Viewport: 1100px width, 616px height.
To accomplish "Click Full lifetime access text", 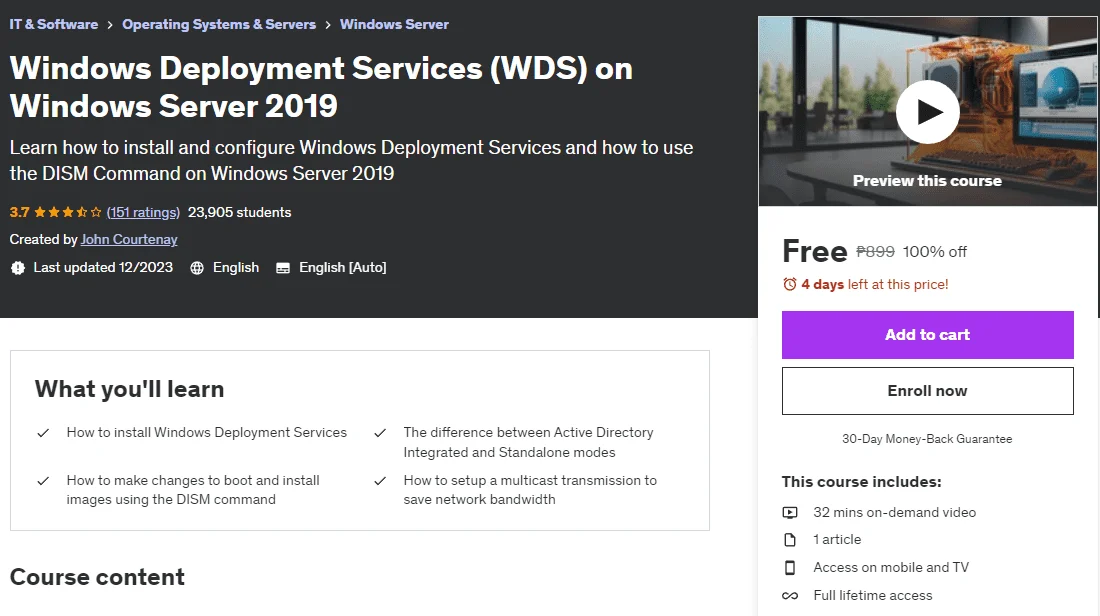I will point(873,595).
